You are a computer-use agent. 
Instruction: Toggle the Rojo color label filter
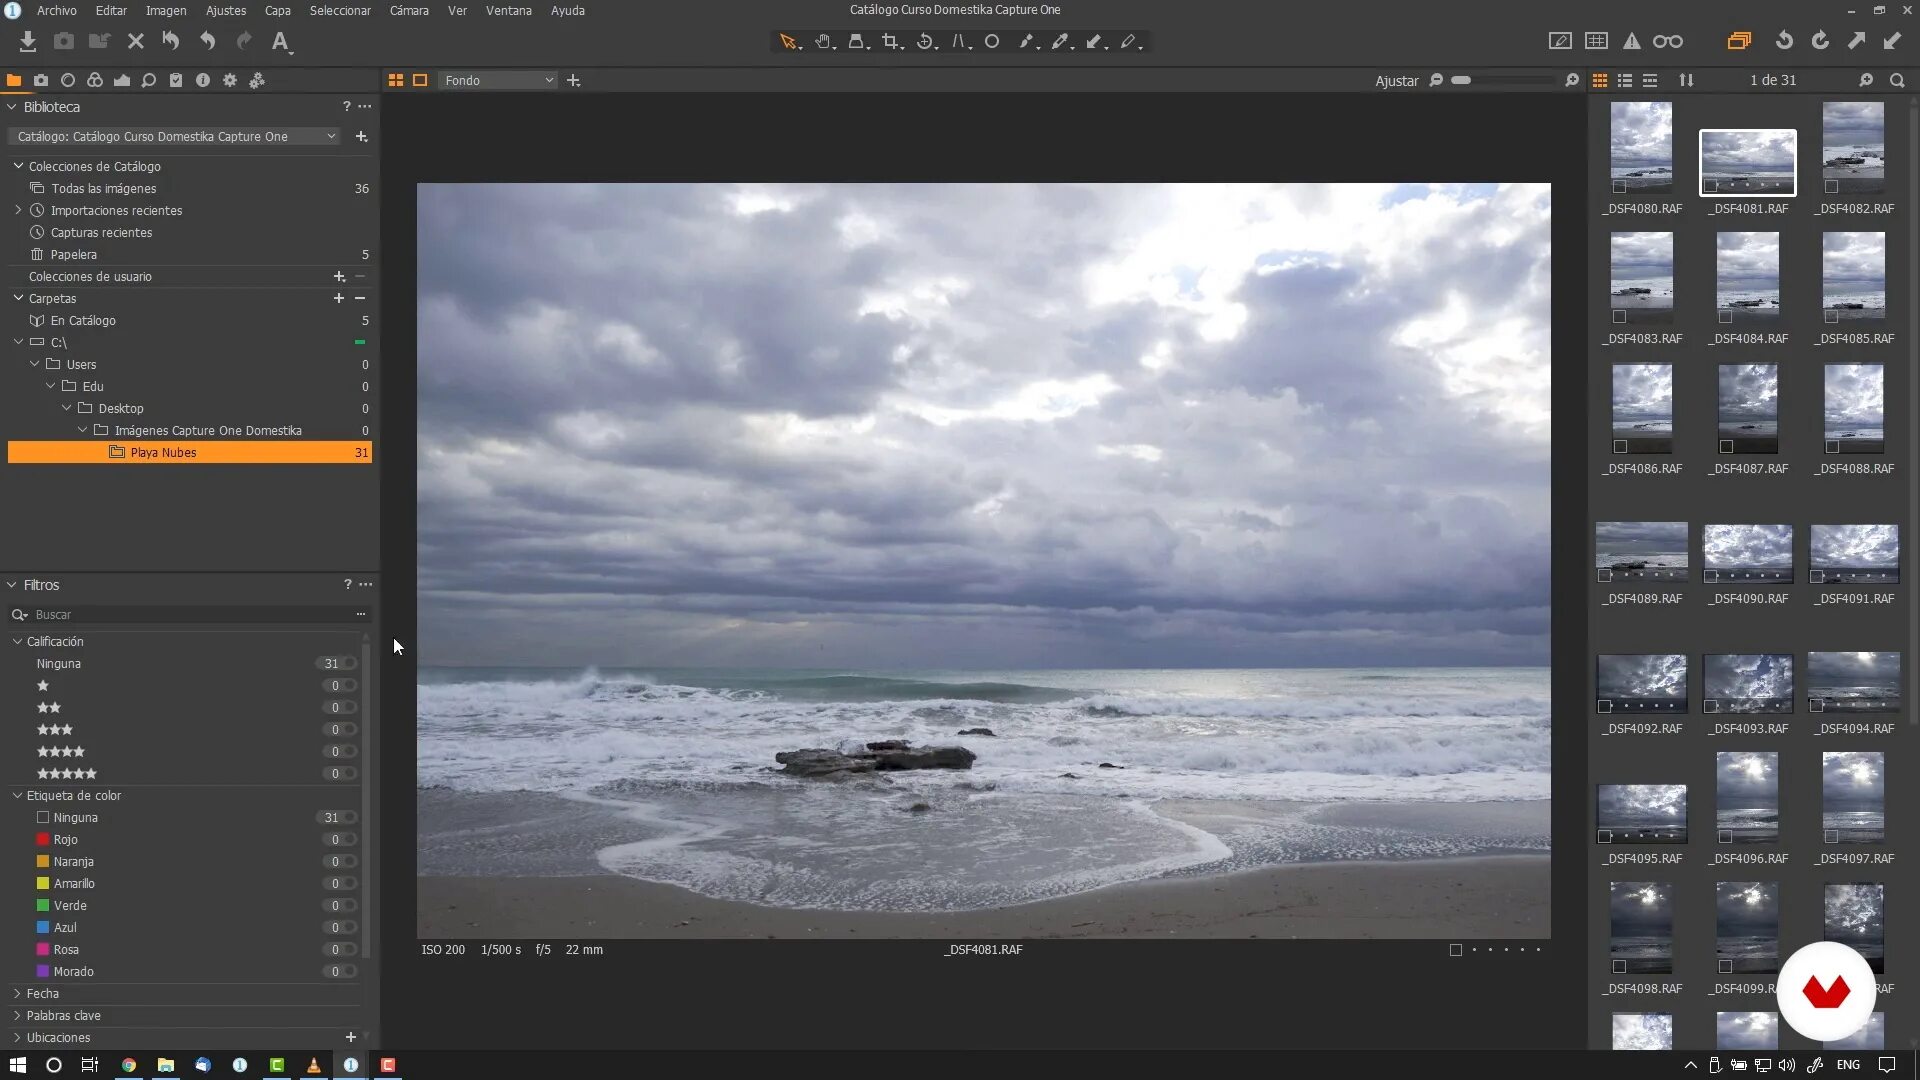tap(66, 839)
